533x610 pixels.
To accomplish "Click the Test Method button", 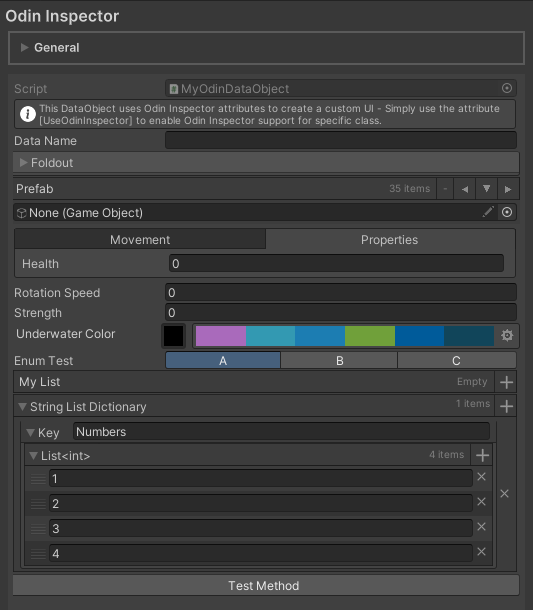I will pos(266,585).
